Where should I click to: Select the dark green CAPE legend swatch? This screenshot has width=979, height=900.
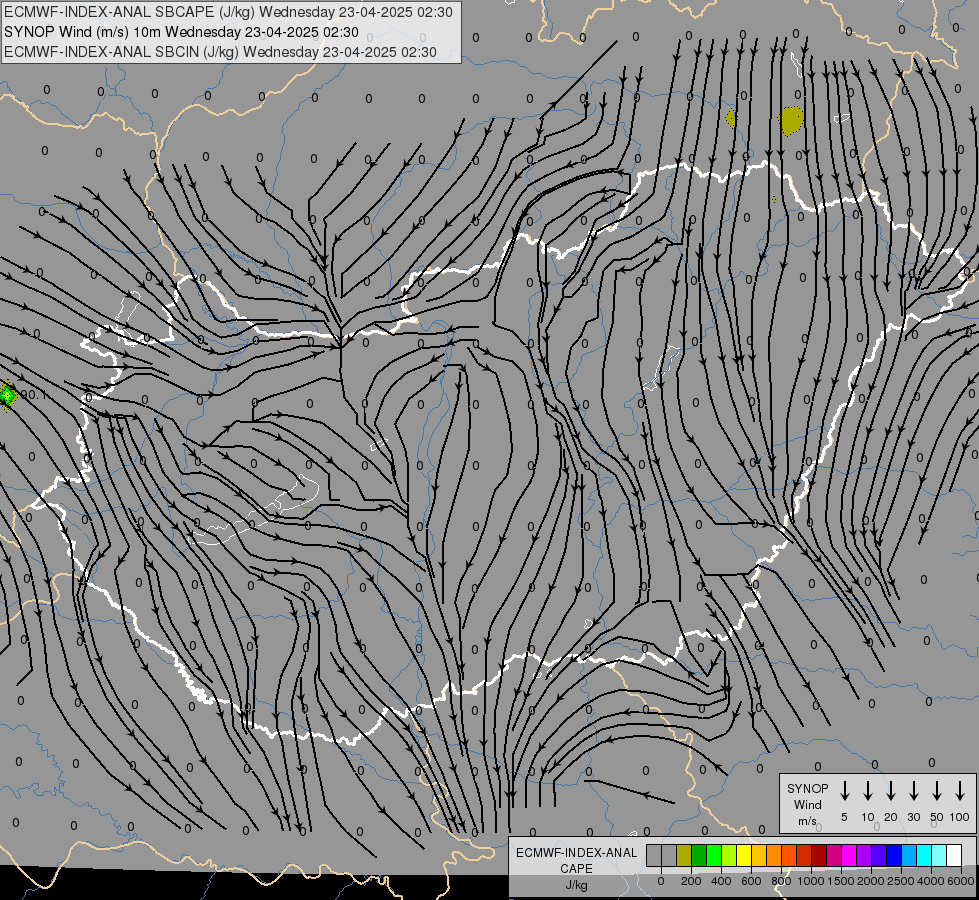(699, 855)
